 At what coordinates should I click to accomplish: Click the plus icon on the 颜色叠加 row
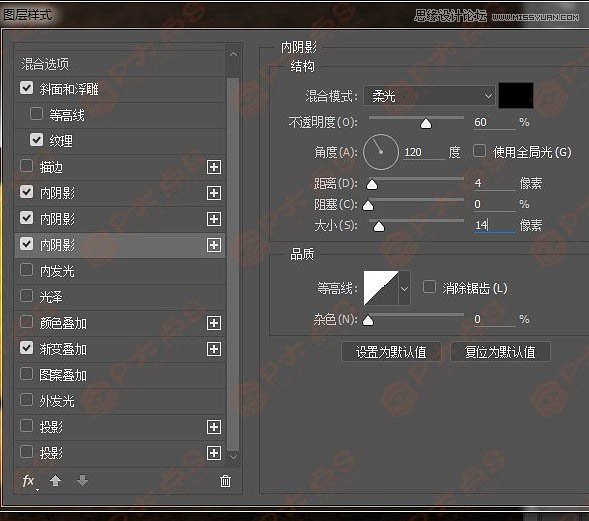pos(214,323)
